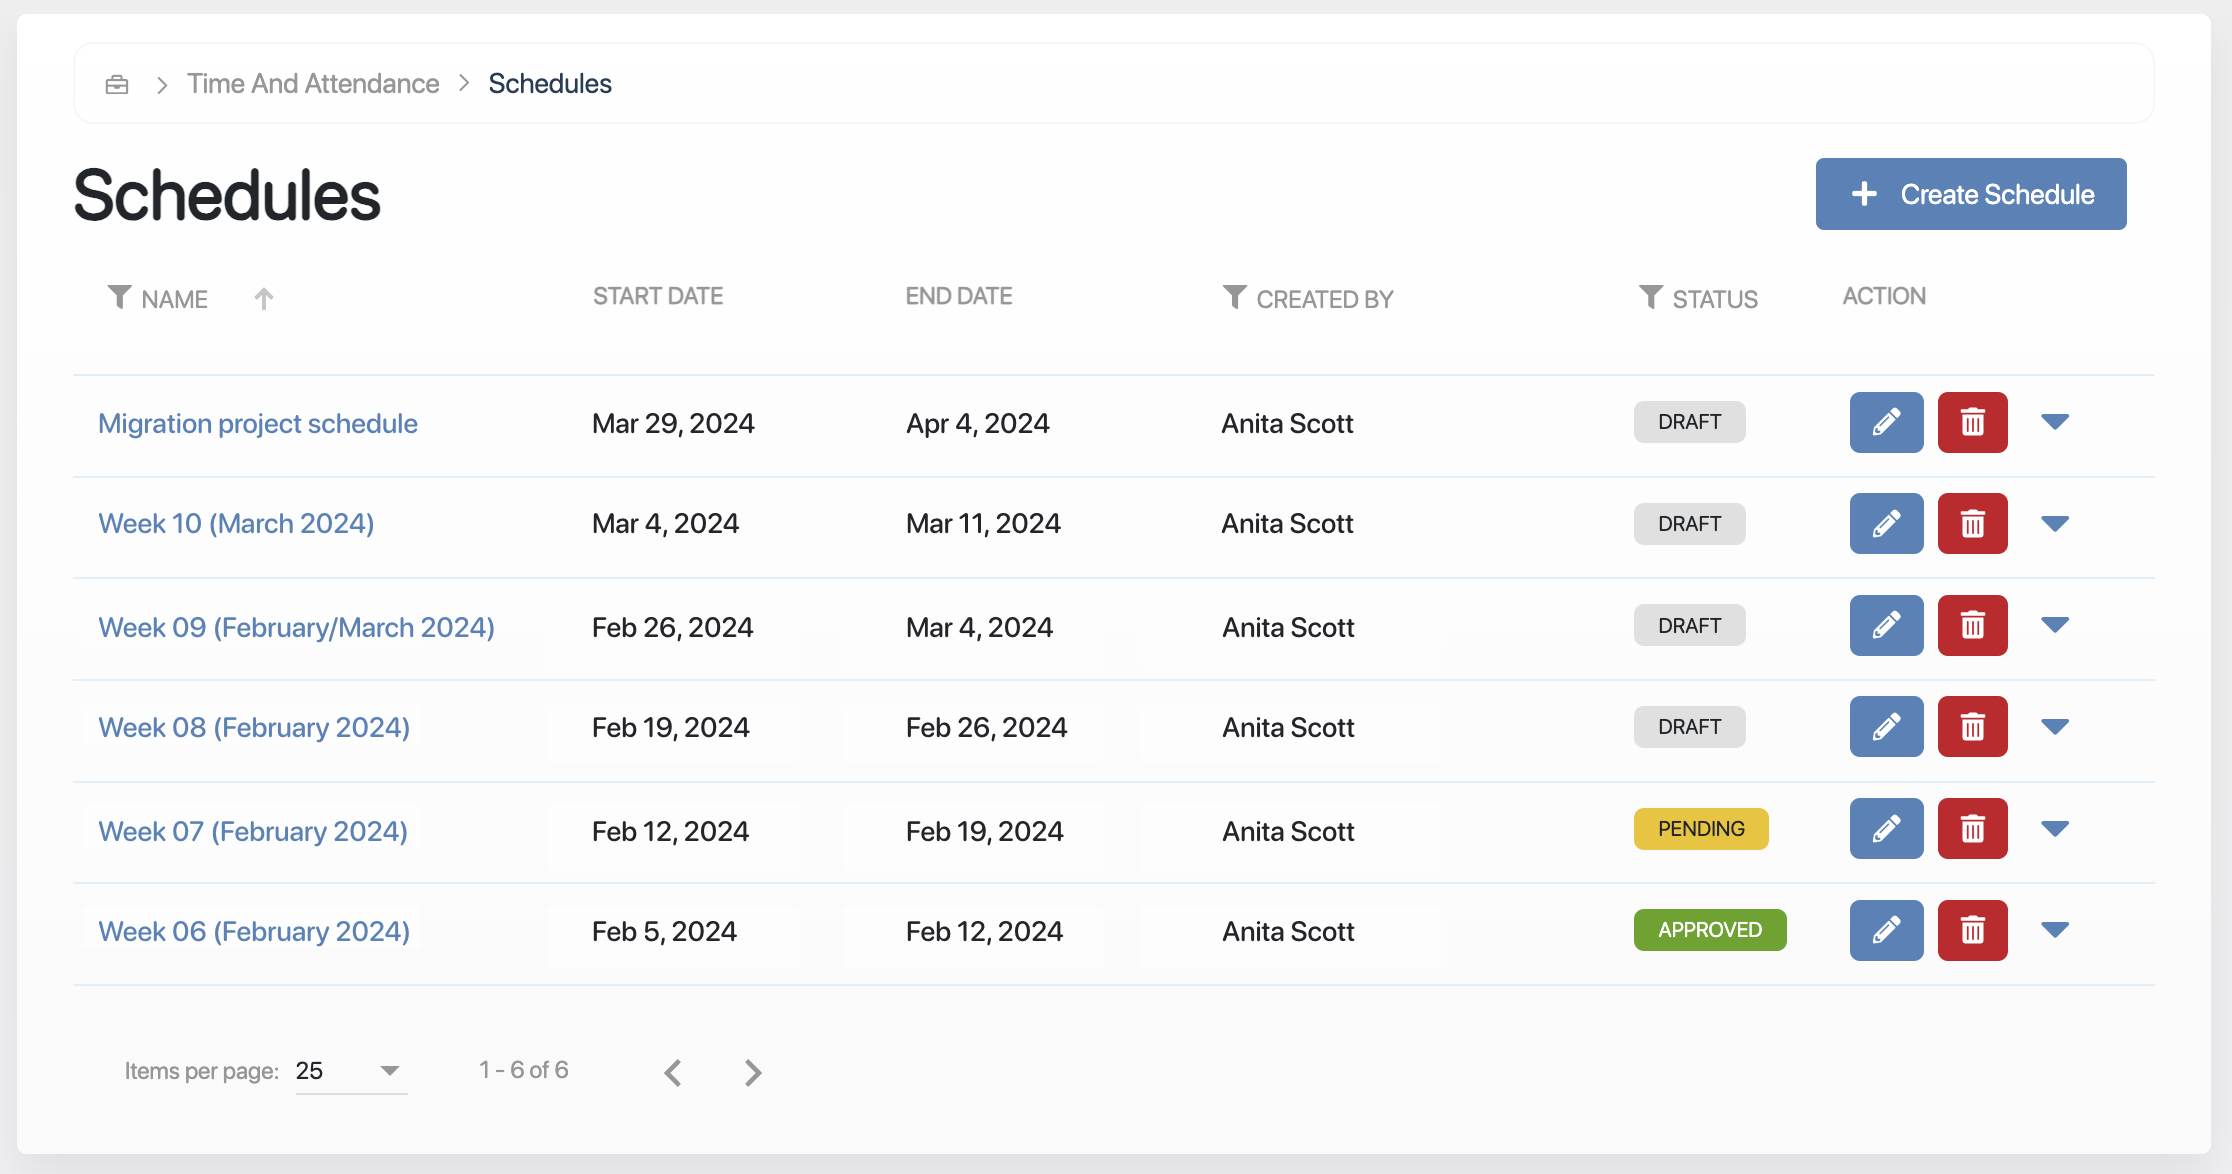Open Items per page dropdown
This screenshot has height=1174, width=2232.
coord(351,1071)
